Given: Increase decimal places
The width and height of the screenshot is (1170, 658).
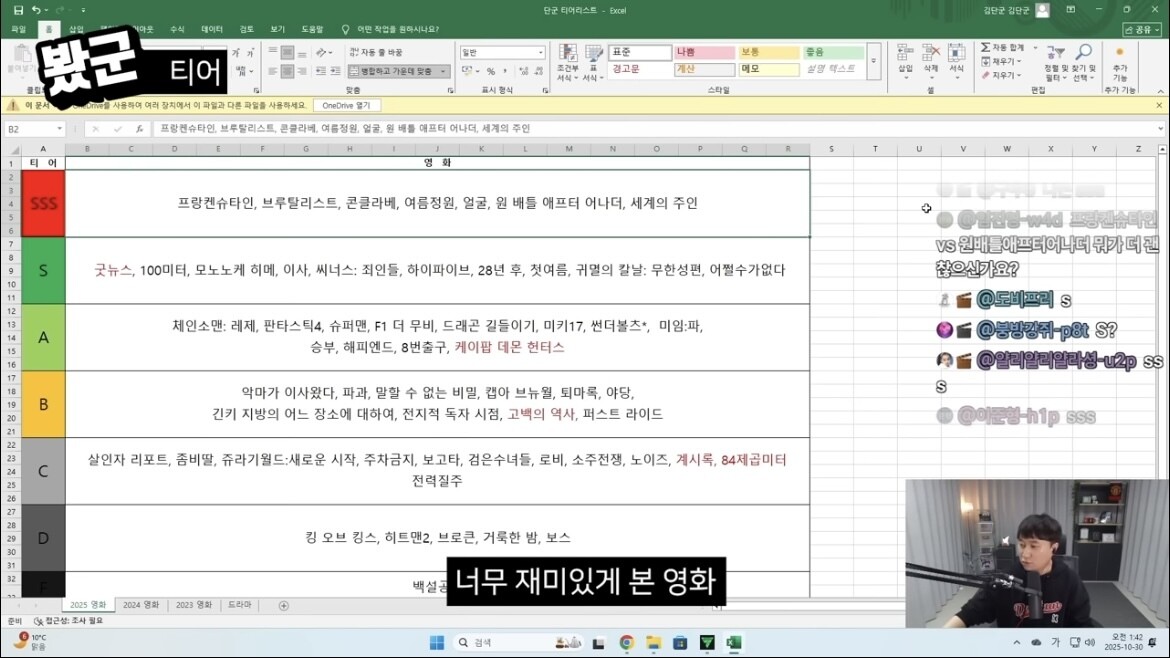Looking at the screenshot, I should 523,72.
